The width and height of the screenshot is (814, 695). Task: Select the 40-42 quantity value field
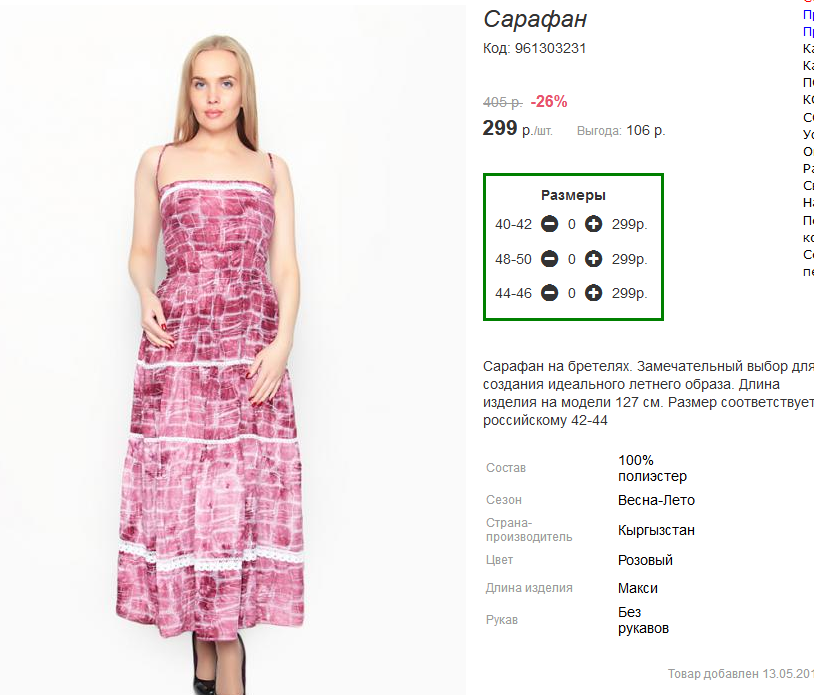point(572,224)
